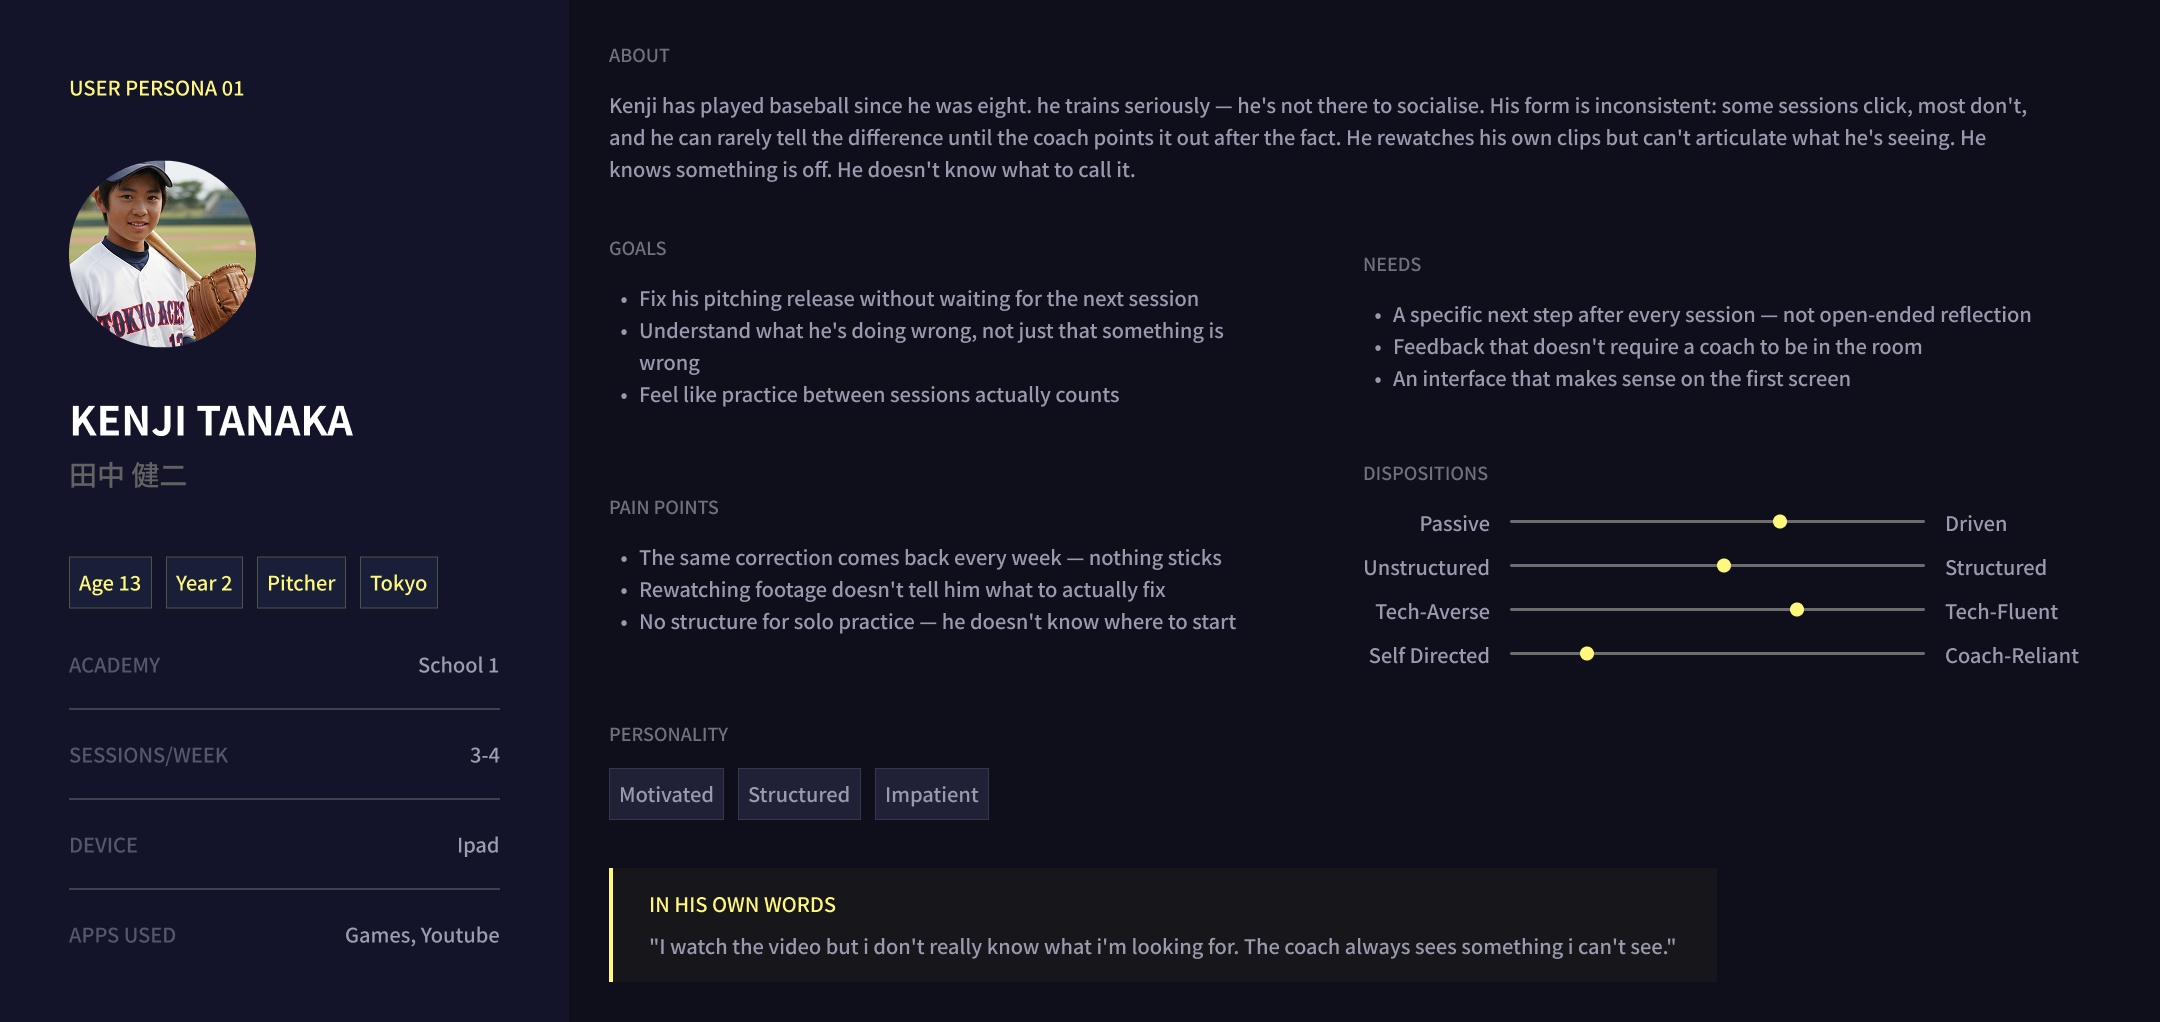Click Kenji Tanaka's profile photo
The width and height of the screenshot is (2160, 1022).
pos(162,254)
